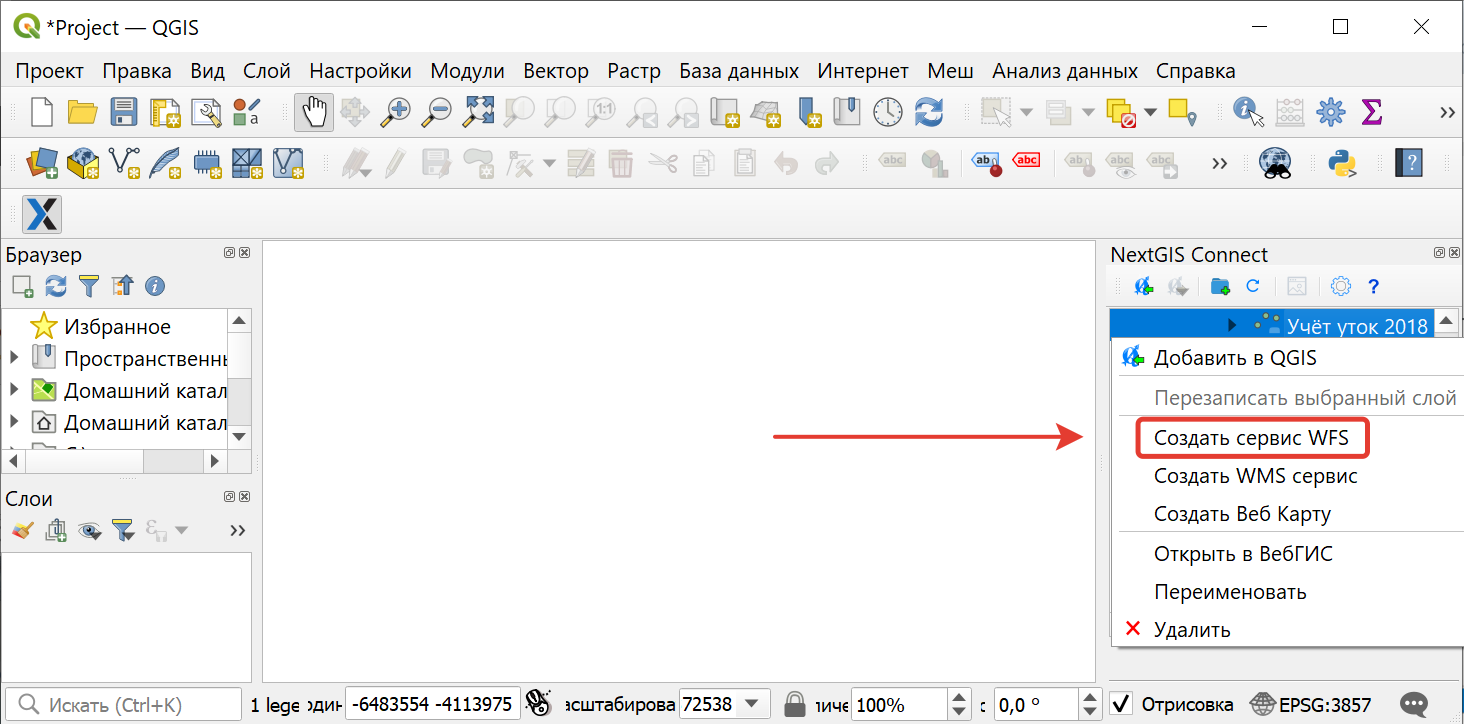Open the База данных menu
This screenshot has height=724, width=1464.
739,71
